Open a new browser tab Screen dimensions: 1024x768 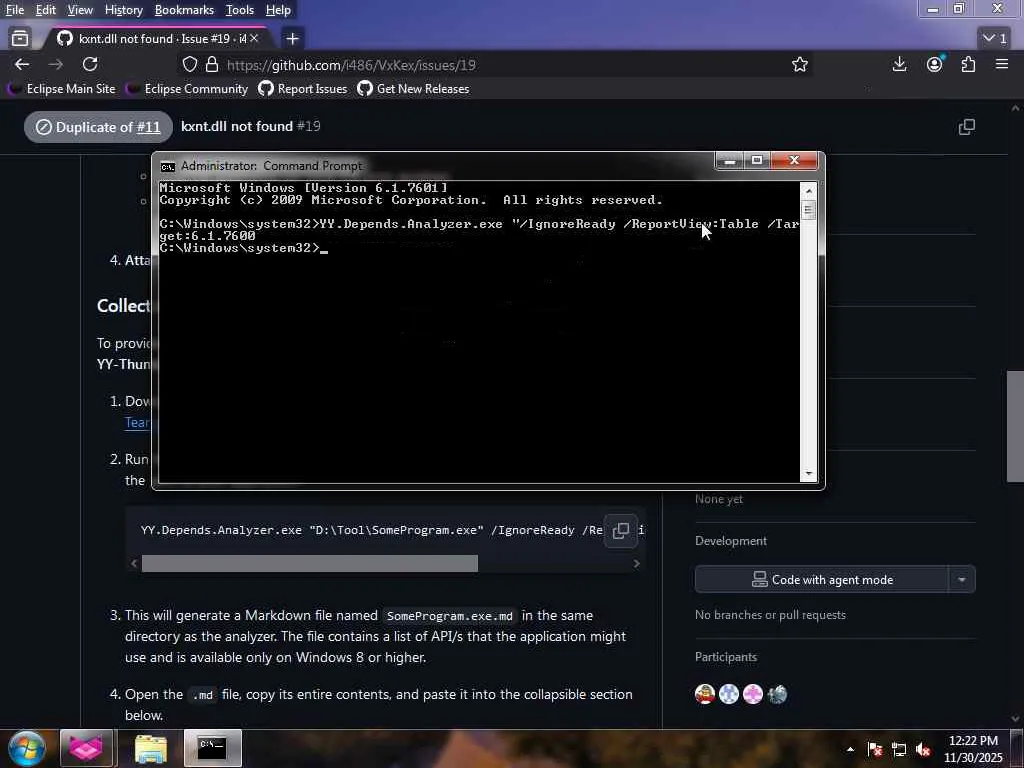[292, 39]
